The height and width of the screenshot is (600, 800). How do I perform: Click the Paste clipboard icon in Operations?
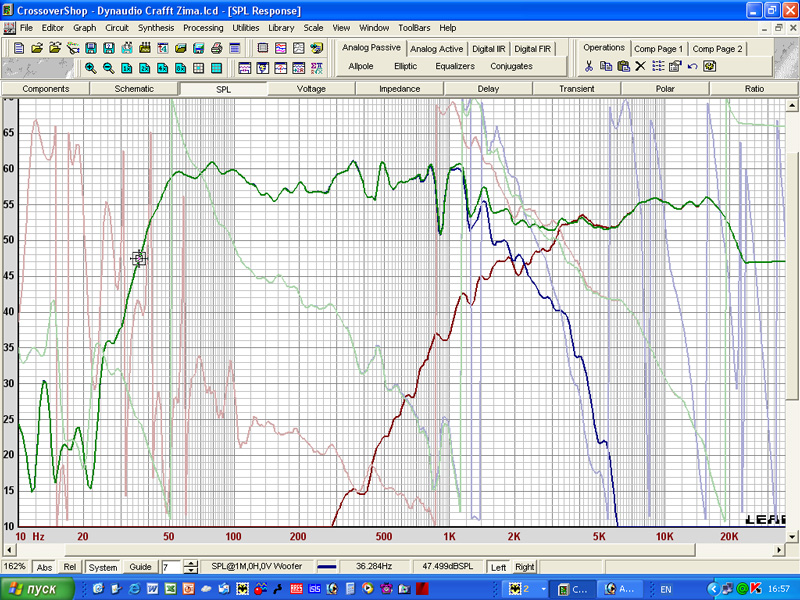pyautogui.click(x=623, y=66)
